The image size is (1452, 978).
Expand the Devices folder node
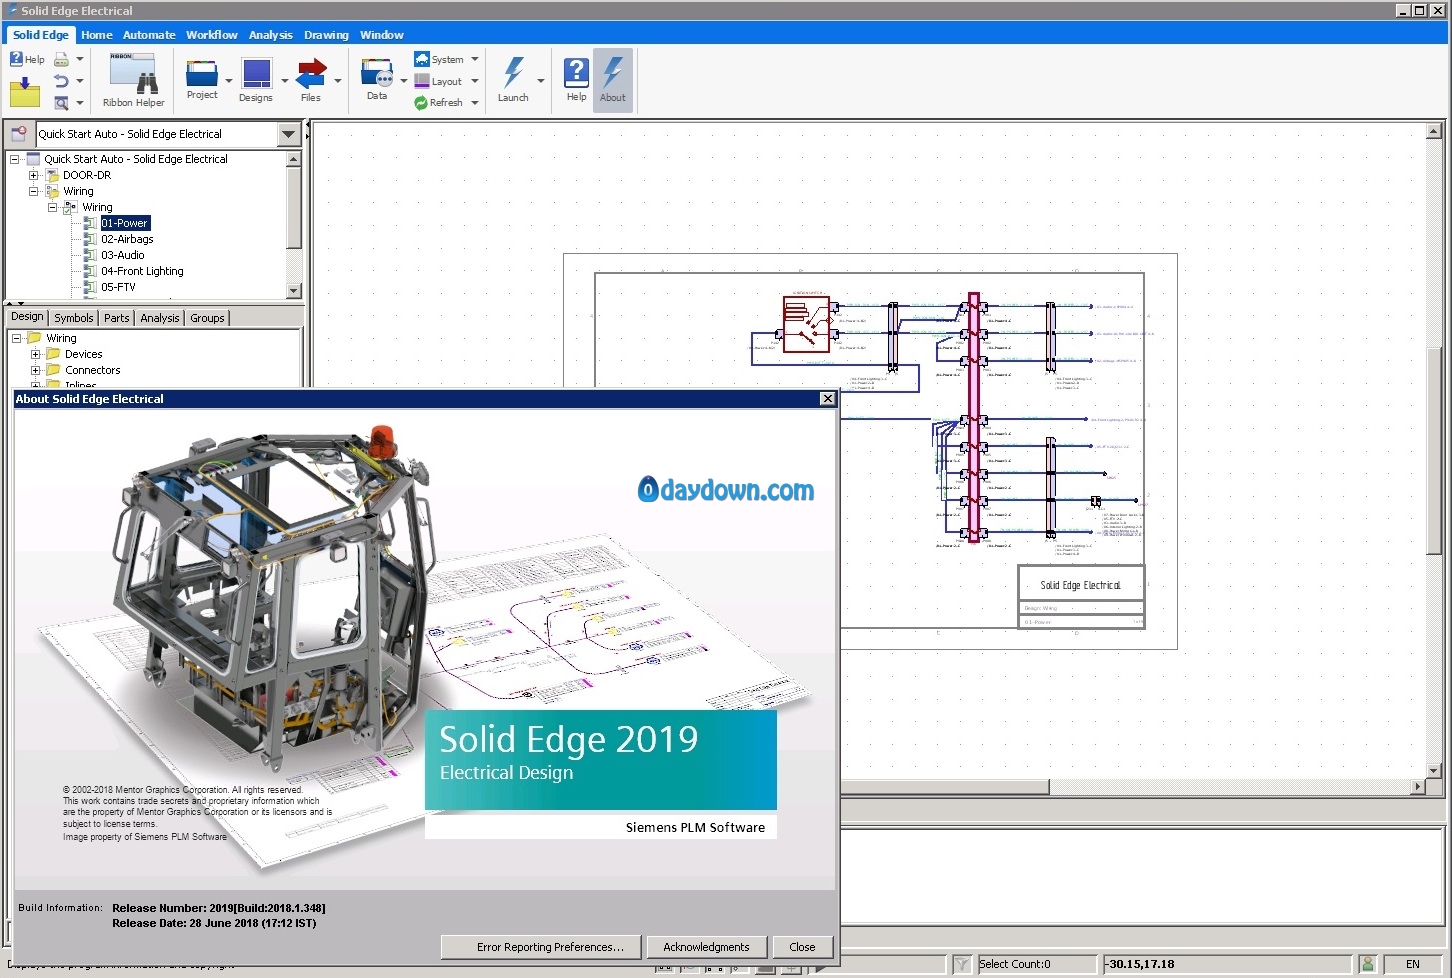click(x=36, y=354)
